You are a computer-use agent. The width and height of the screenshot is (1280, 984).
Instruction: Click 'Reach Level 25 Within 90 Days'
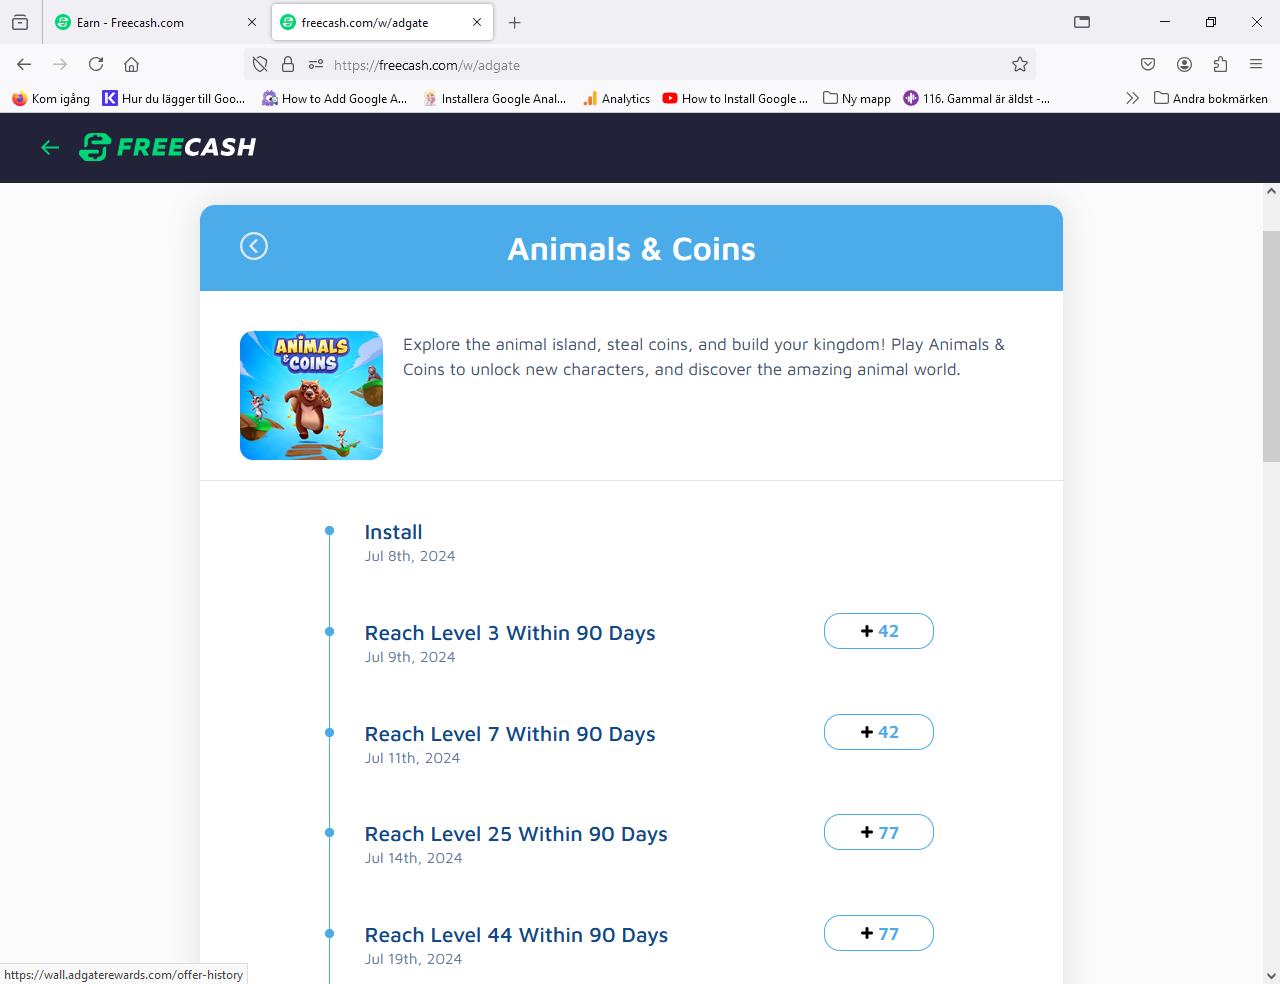point(516,834)
